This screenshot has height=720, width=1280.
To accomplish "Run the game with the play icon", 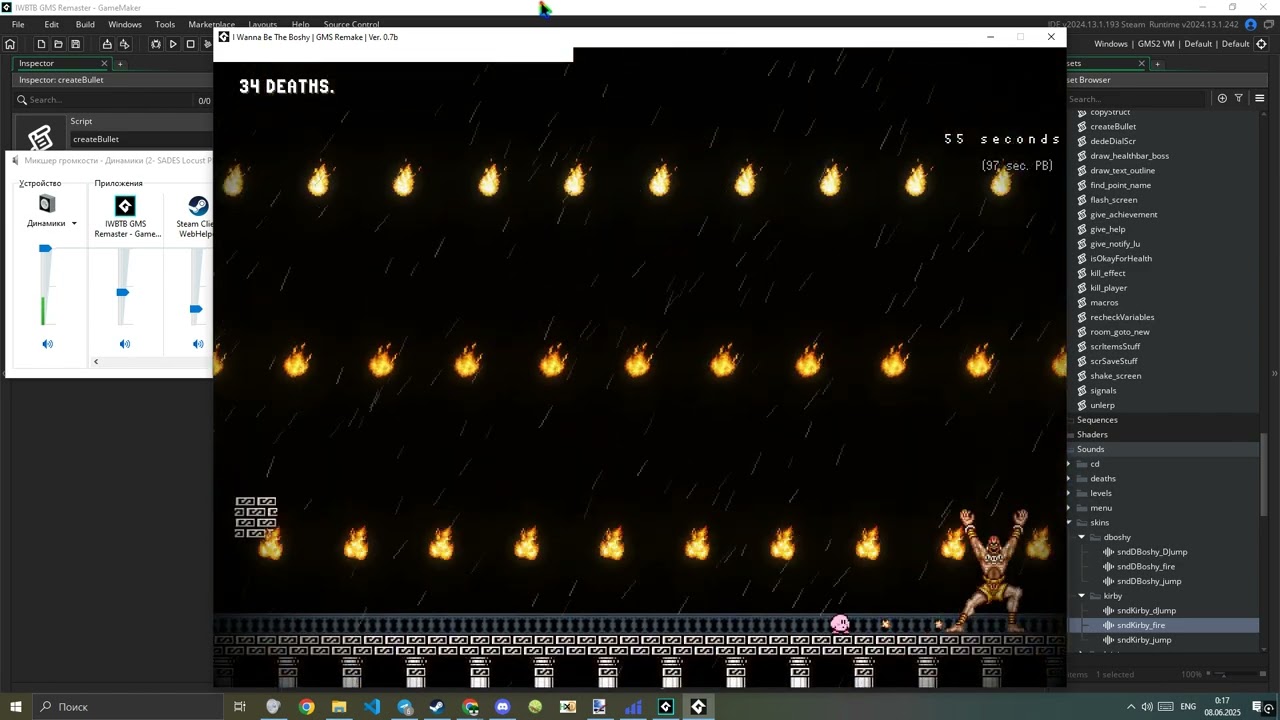I will point(173,44).
